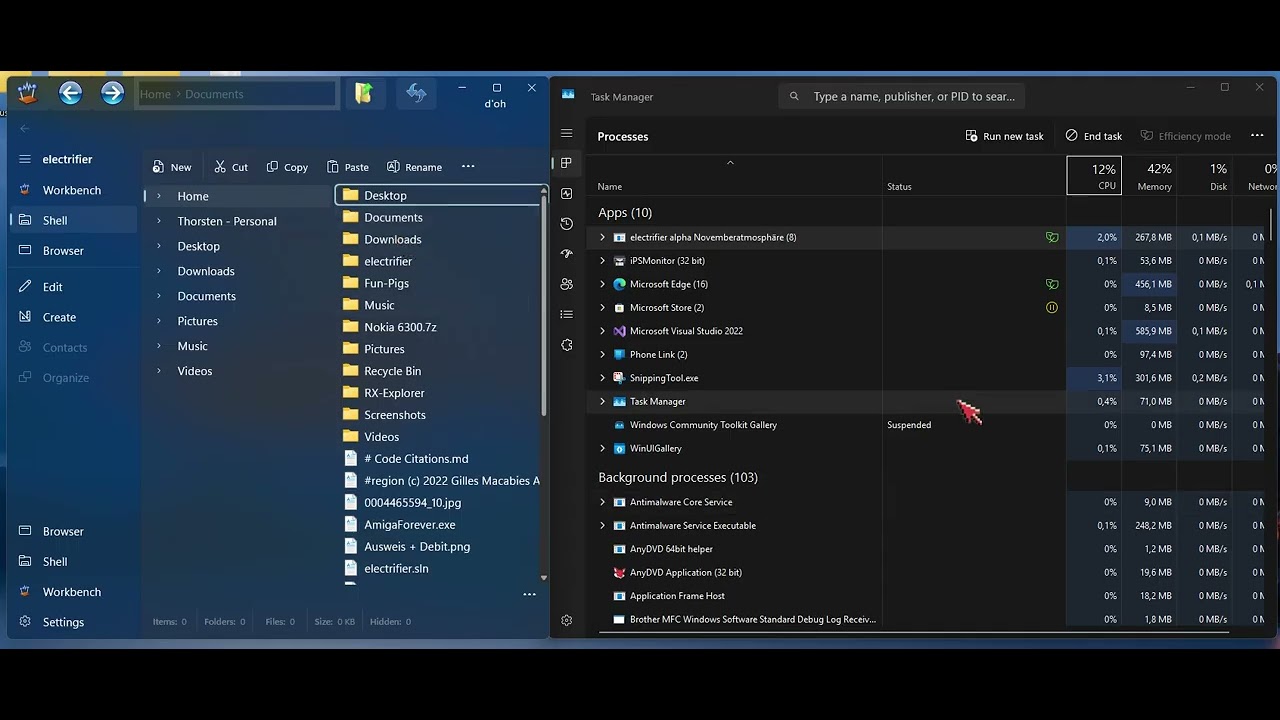Click the double-arrow sync icon in electrifier's title bar
1280x720 pixels.
tap(416, 93)
